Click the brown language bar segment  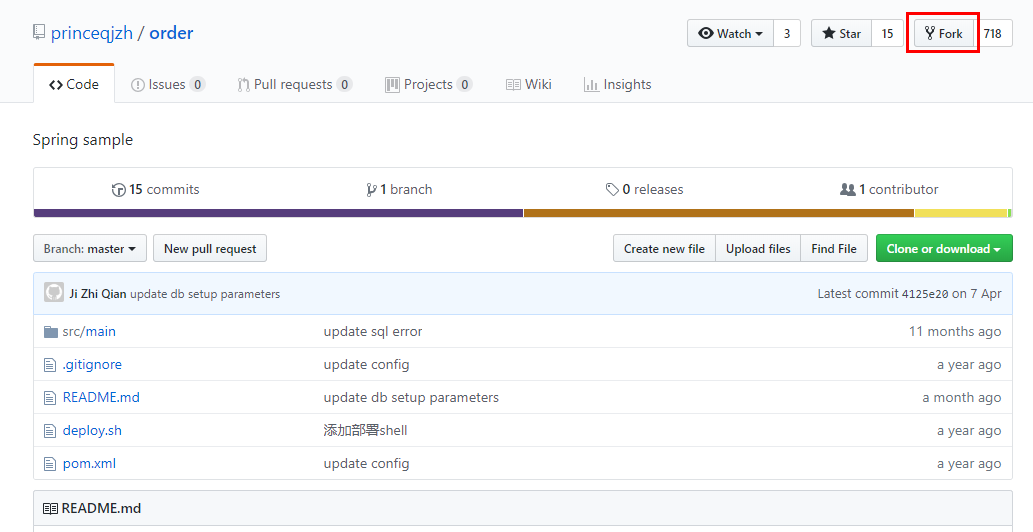719,213
